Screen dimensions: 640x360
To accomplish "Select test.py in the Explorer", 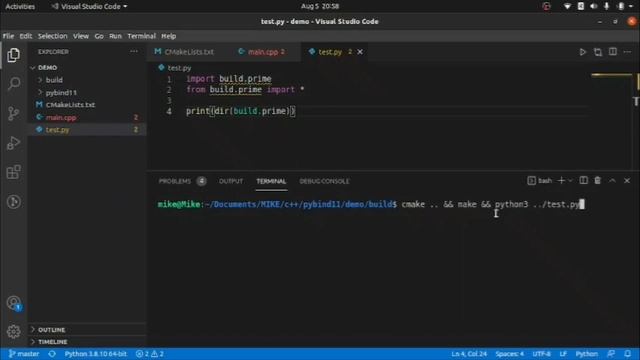I will pyautogui.click(x=57, y=130).
